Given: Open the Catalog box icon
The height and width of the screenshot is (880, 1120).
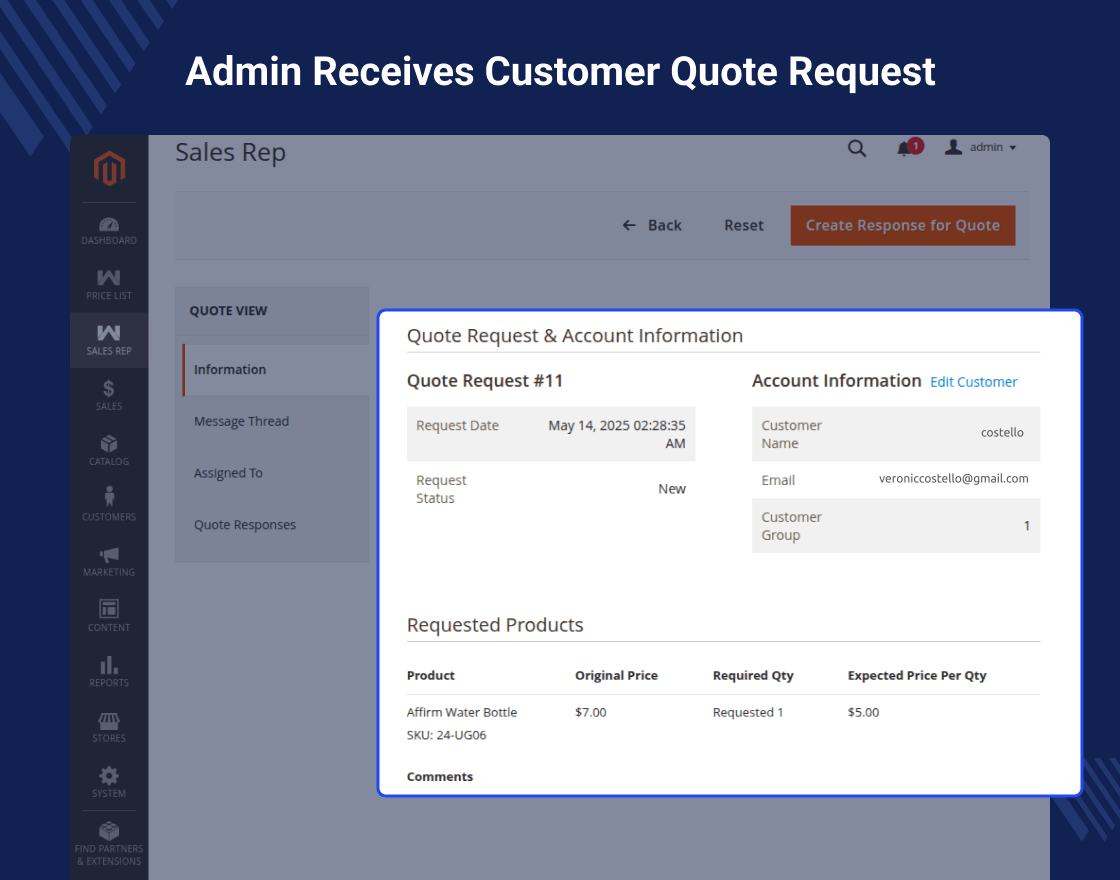Looking at the screenshot, I should pyautogui.click(x=109, y=444).
